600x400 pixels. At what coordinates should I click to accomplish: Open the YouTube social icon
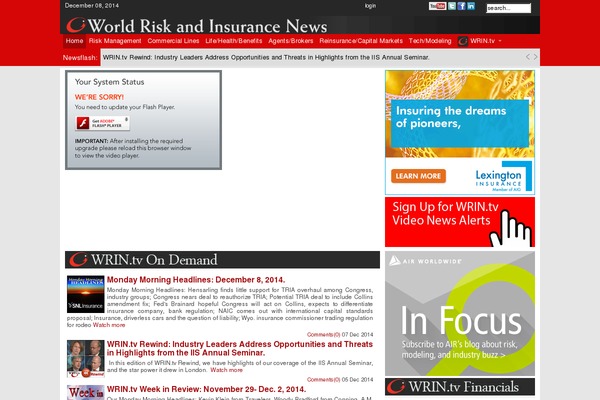[x=437, y=6]
